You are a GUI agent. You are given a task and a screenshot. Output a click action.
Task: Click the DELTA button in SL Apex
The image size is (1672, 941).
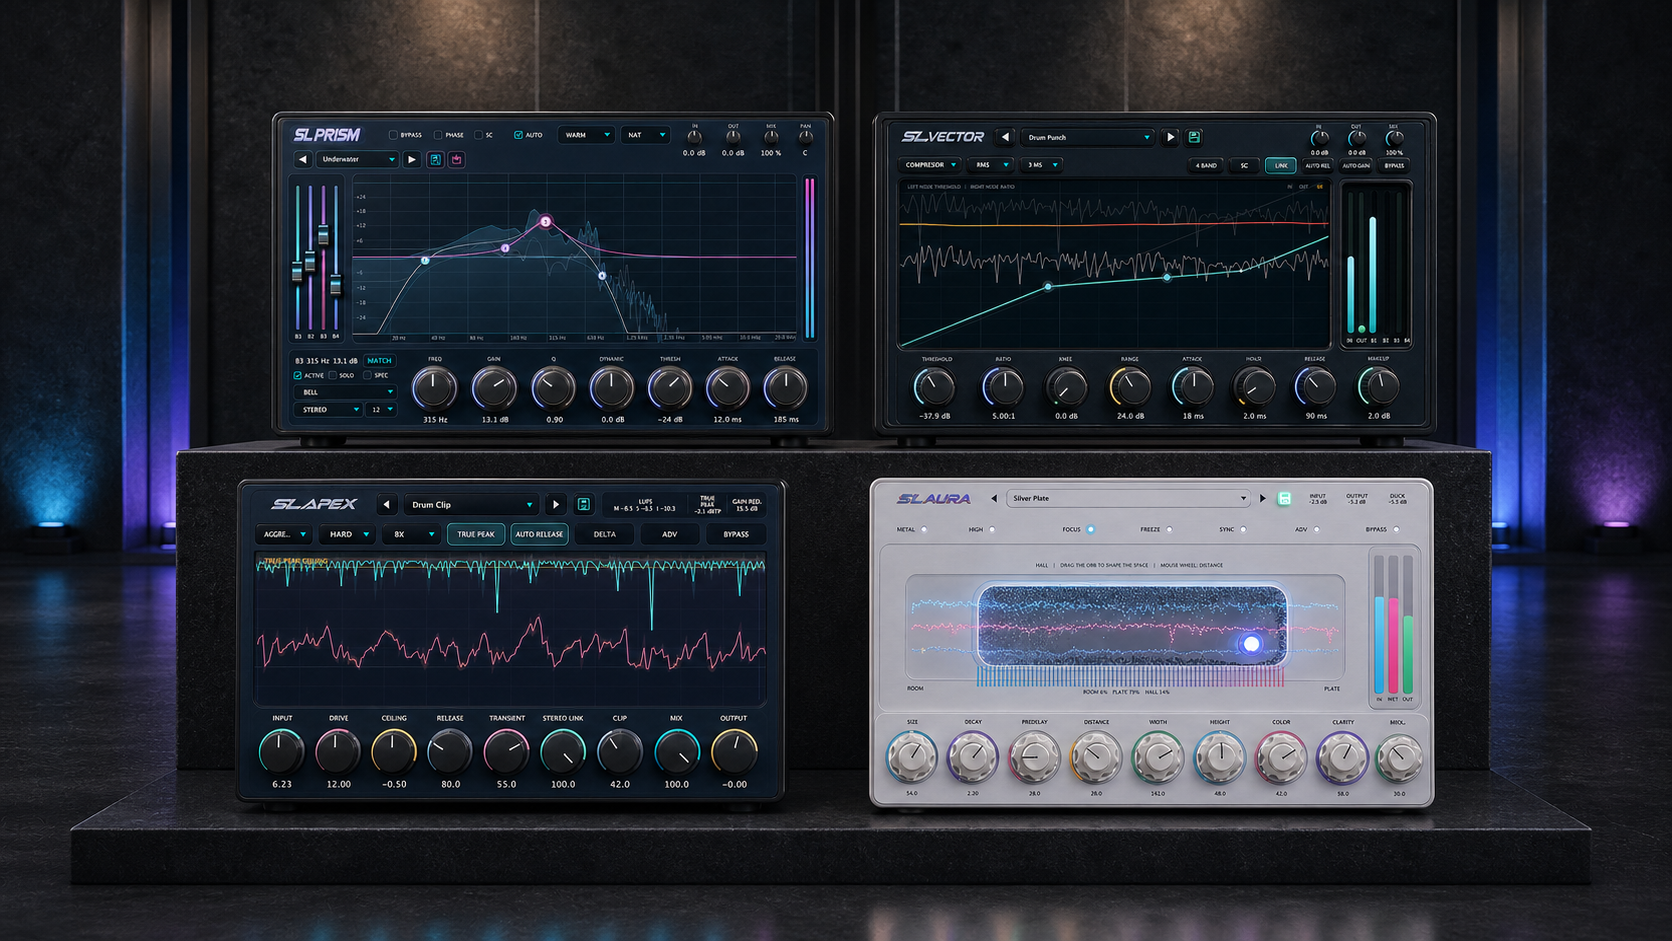point(605,534)
